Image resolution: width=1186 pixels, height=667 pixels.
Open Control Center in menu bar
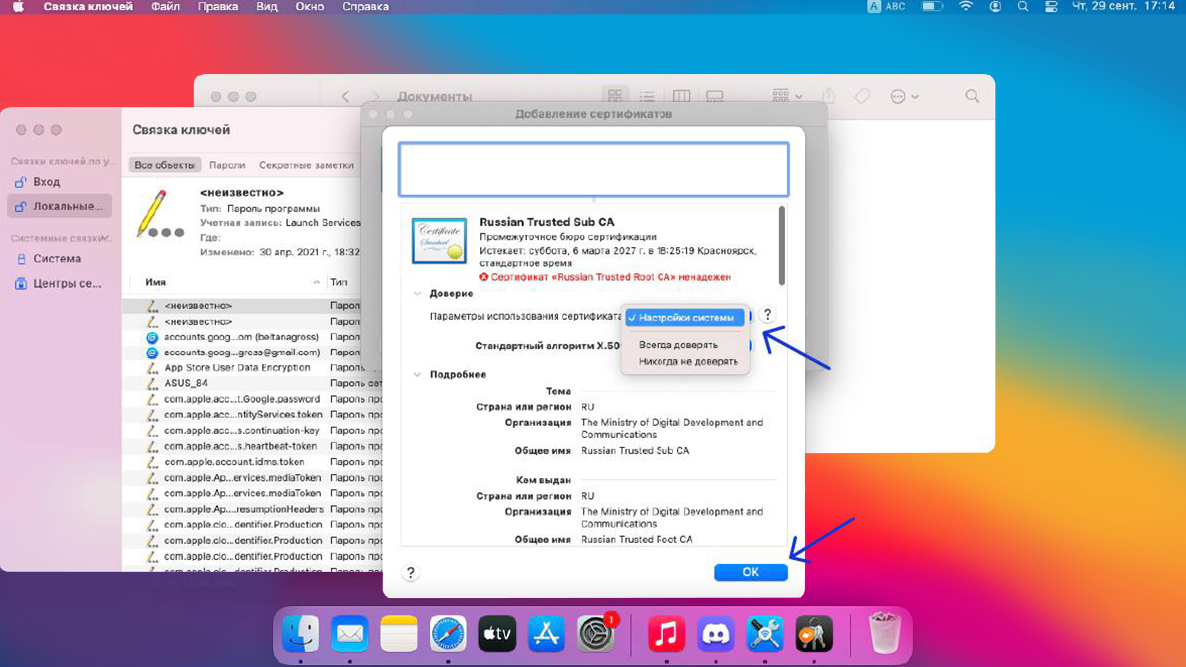pos(1051,6)
